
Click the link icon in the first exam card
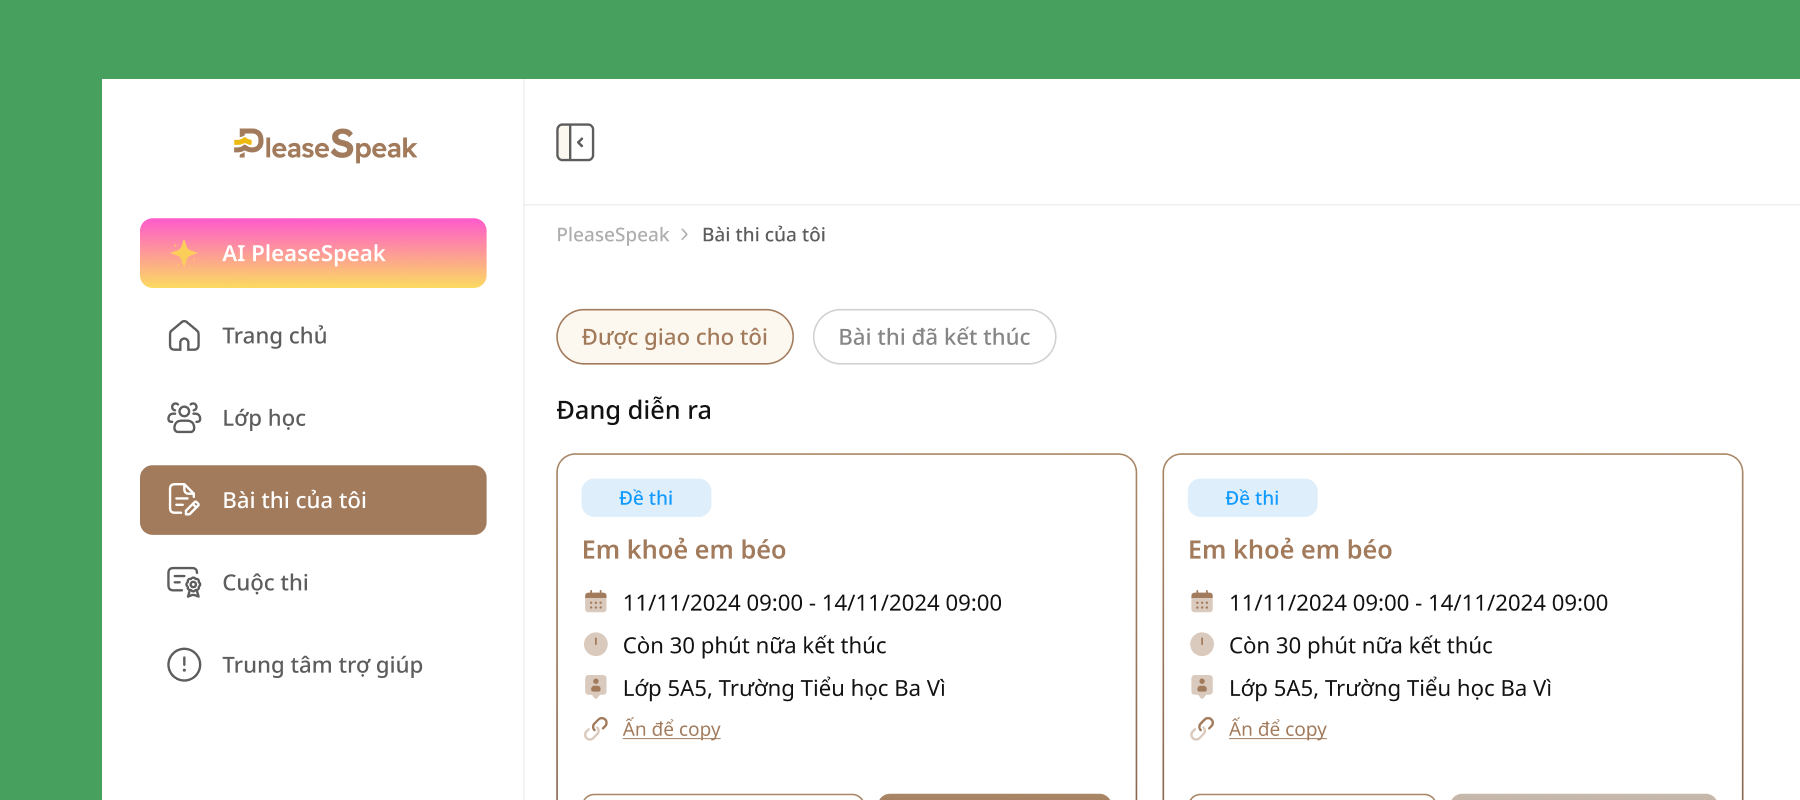click(x=596, y=729)
